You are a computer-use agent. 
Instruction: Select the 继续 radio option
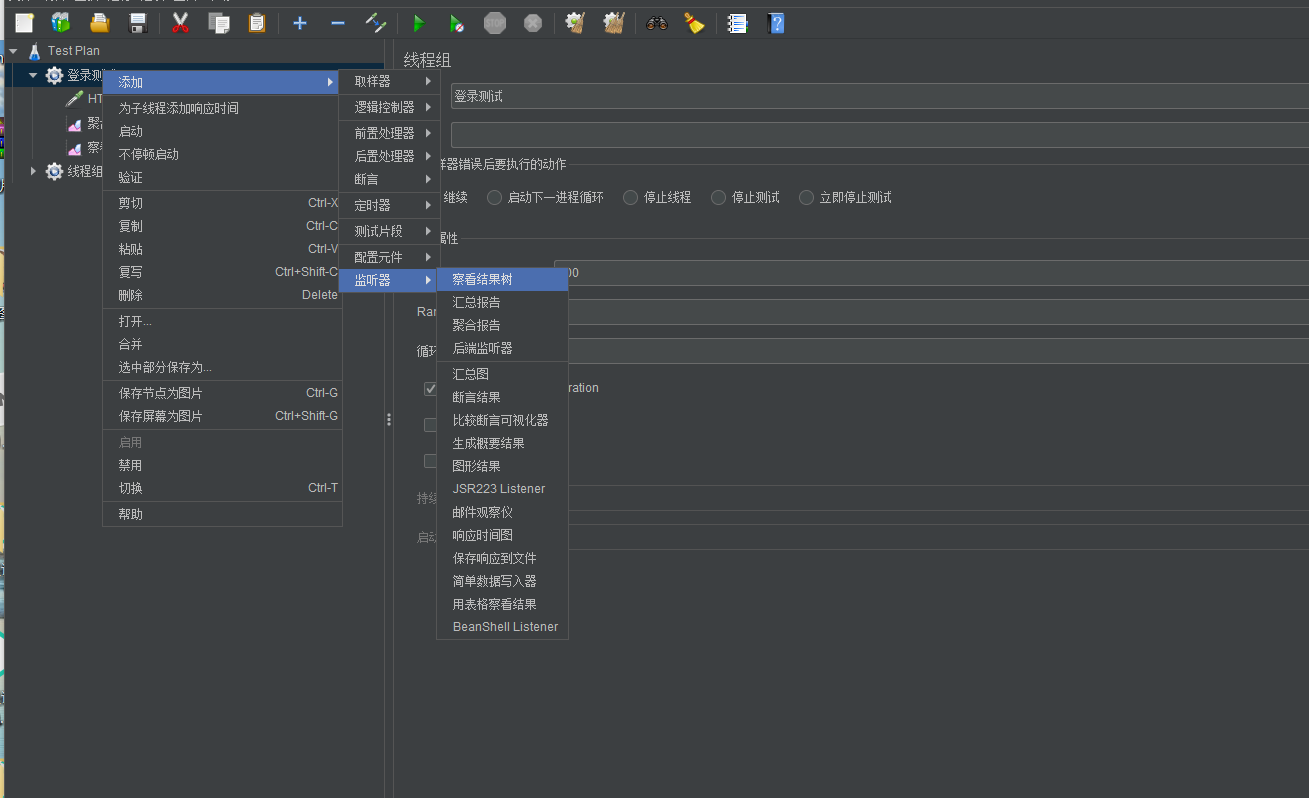click(x=455, y=197)
